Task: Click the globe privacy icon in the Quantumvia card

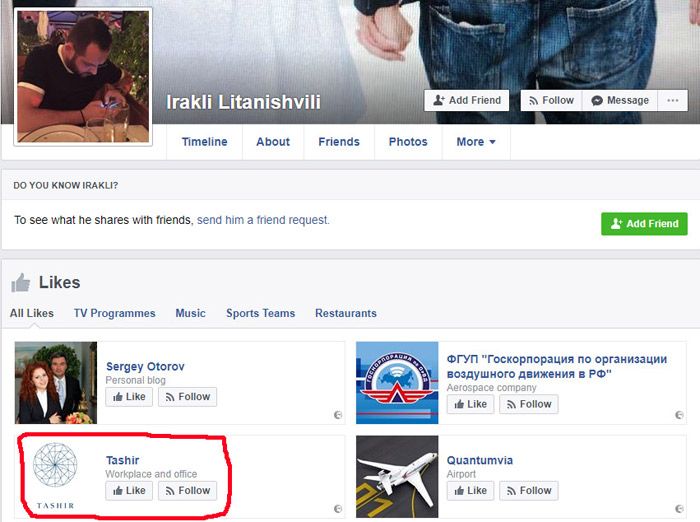Action: click(679, 509)
